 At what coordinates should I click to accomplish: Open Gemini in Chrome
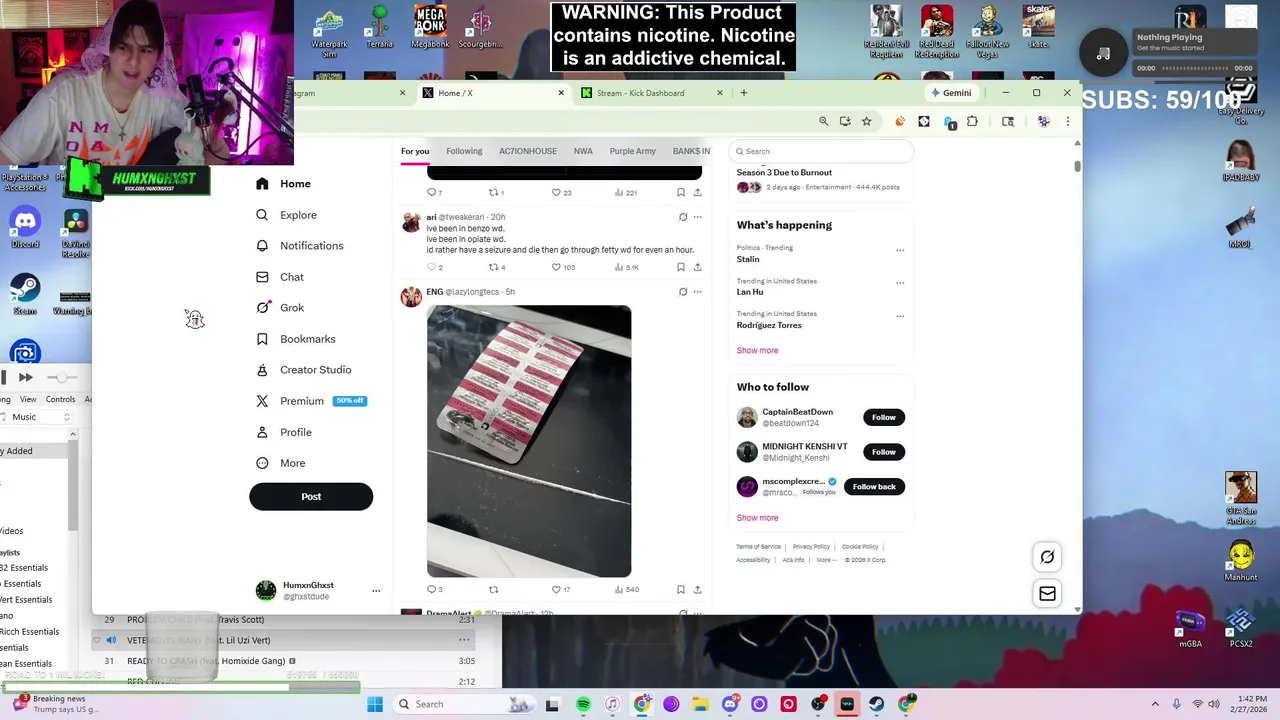[950, 93]
